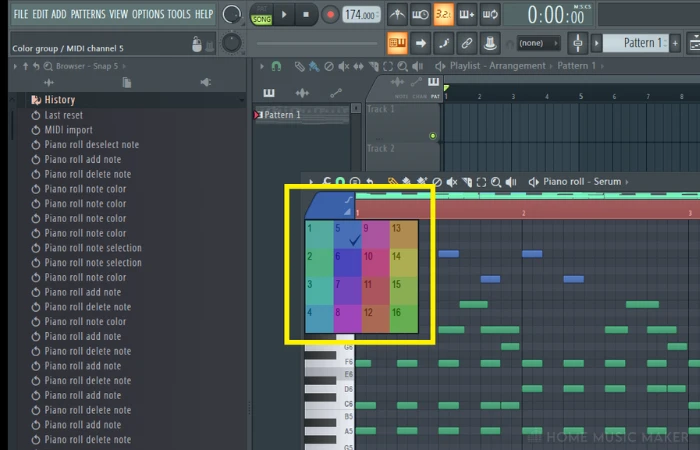
Task: Select Piano roll delete tool
Action: [x=437, y=182]
